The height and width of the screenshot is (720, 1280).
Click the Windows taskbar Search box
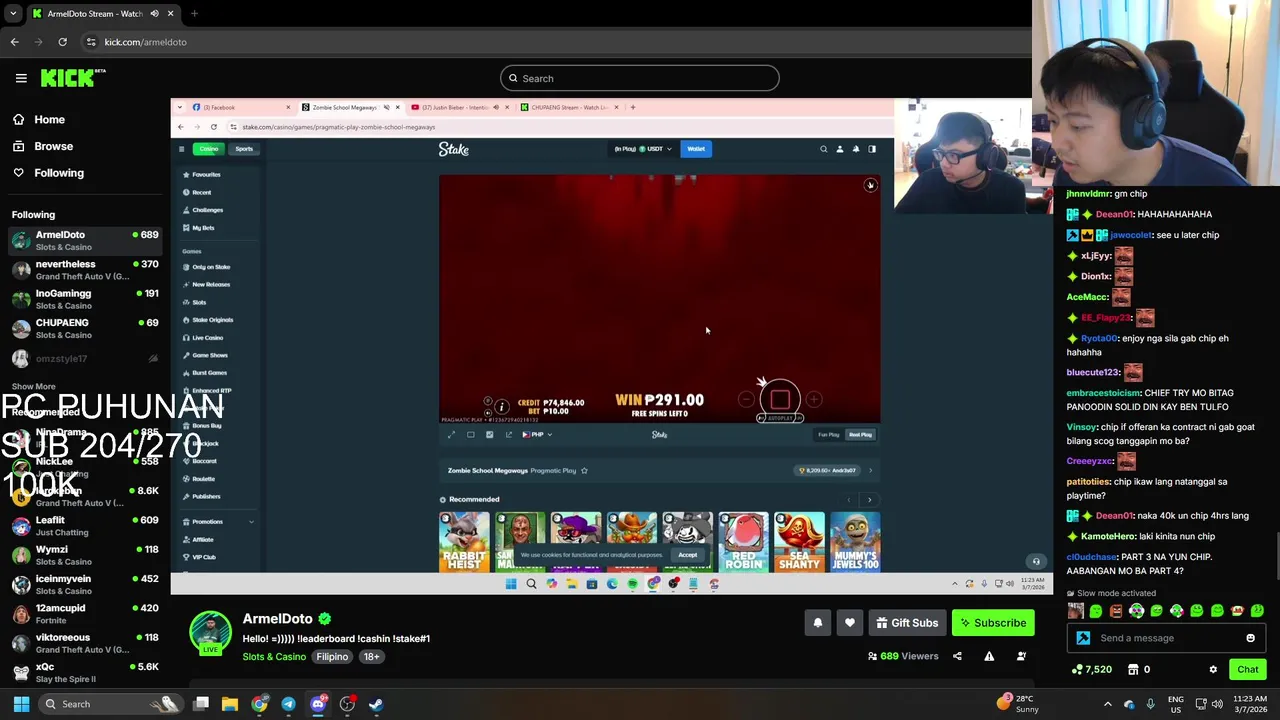112,704
